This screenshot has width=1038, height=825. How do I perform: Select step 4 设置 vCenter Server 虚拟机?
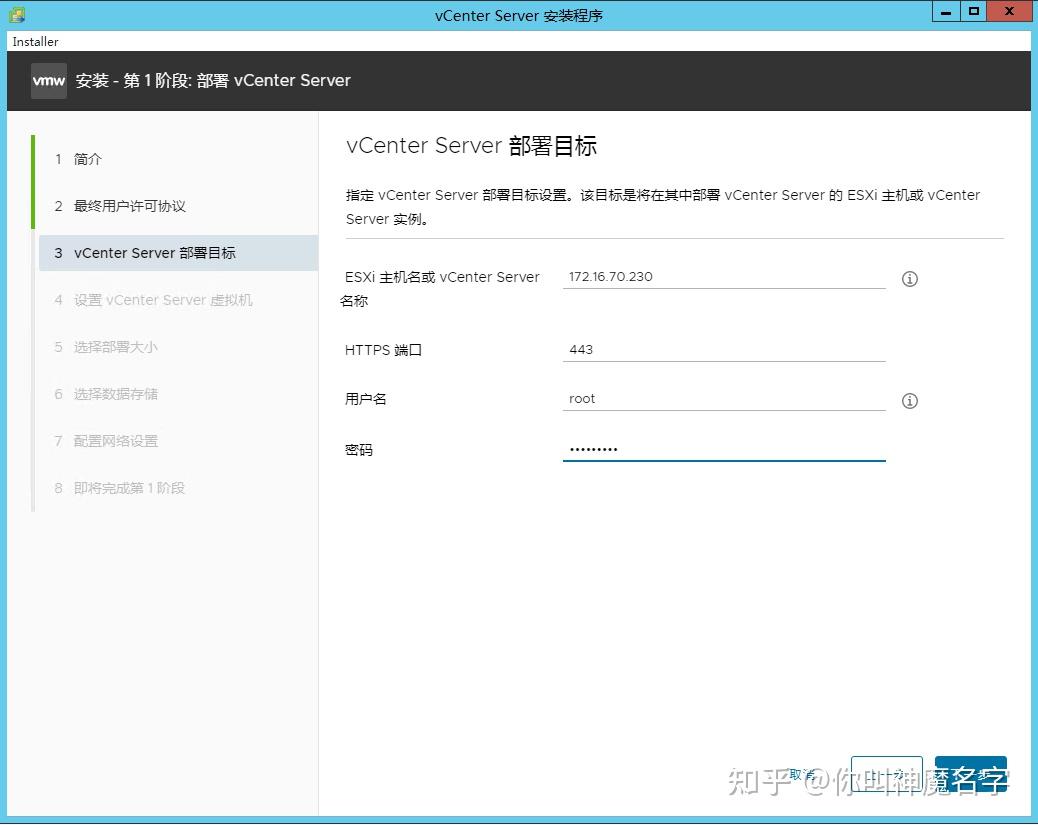pos(154,300)
